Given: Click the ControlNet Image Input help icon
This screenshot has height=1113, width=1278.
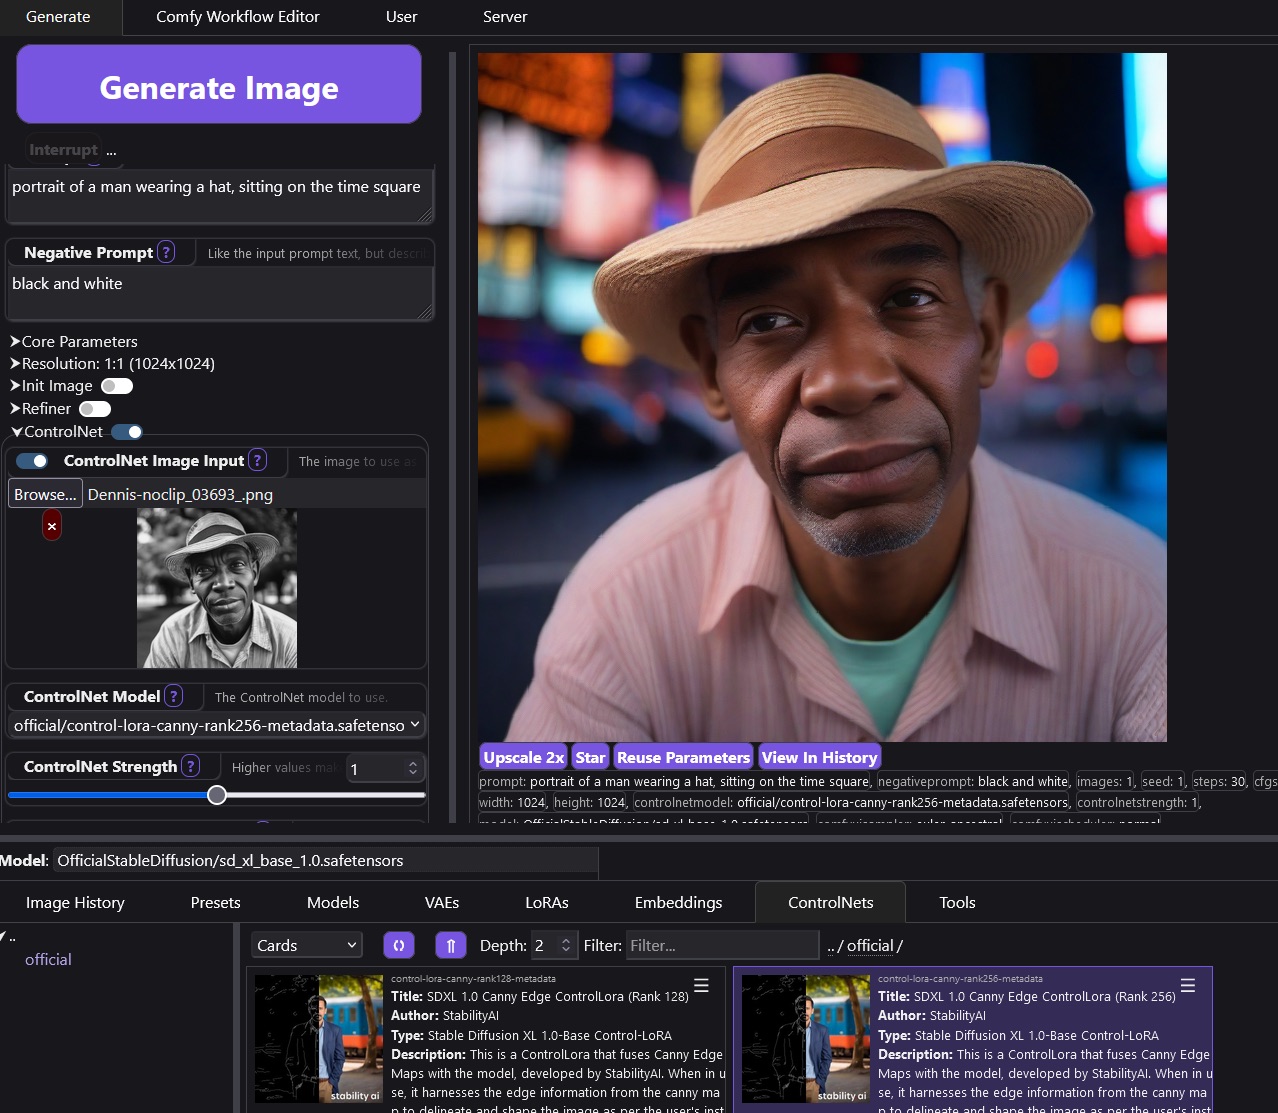Looking at the screenshot, I should (257, 460).
